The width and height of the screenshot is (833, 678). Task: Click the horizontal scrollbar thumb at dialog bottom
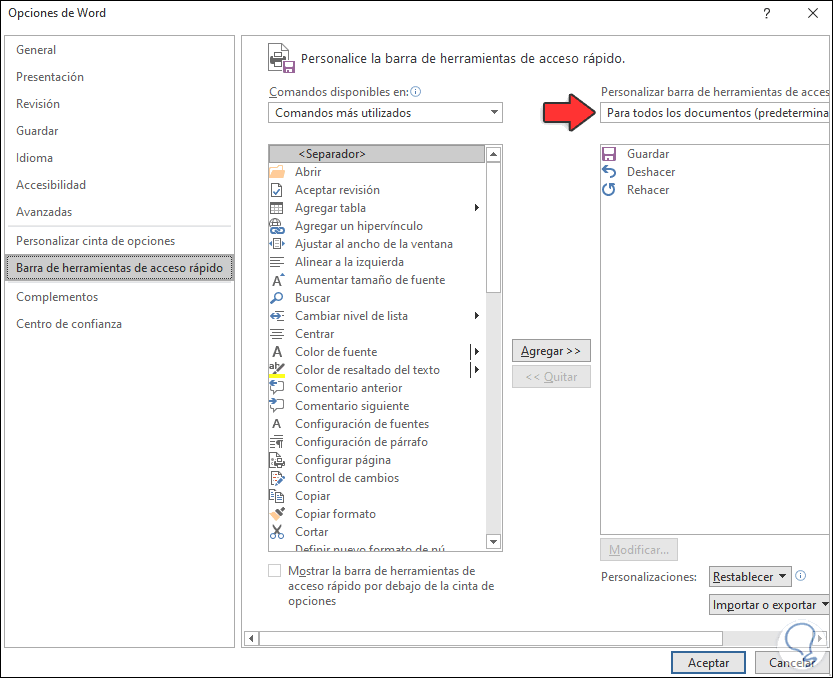[x=491, y=638]
